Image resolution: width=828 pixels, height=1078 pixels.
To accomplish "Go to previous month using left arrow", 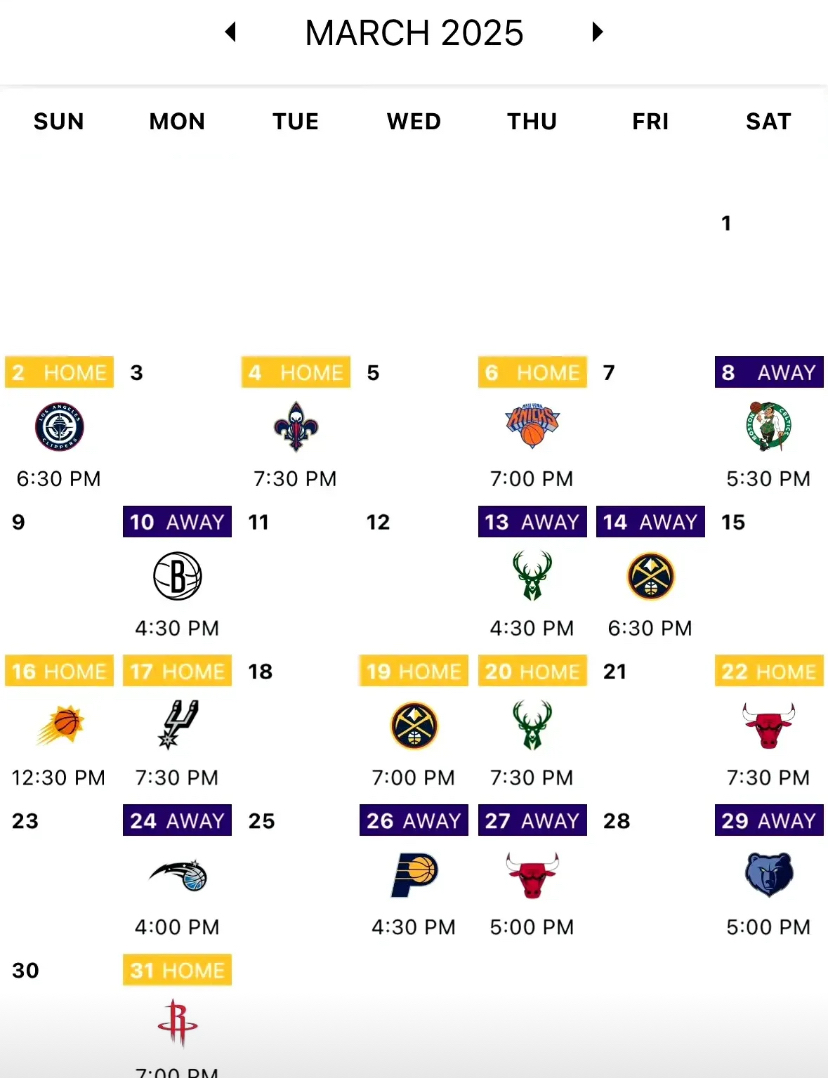I will pos(231,32).
